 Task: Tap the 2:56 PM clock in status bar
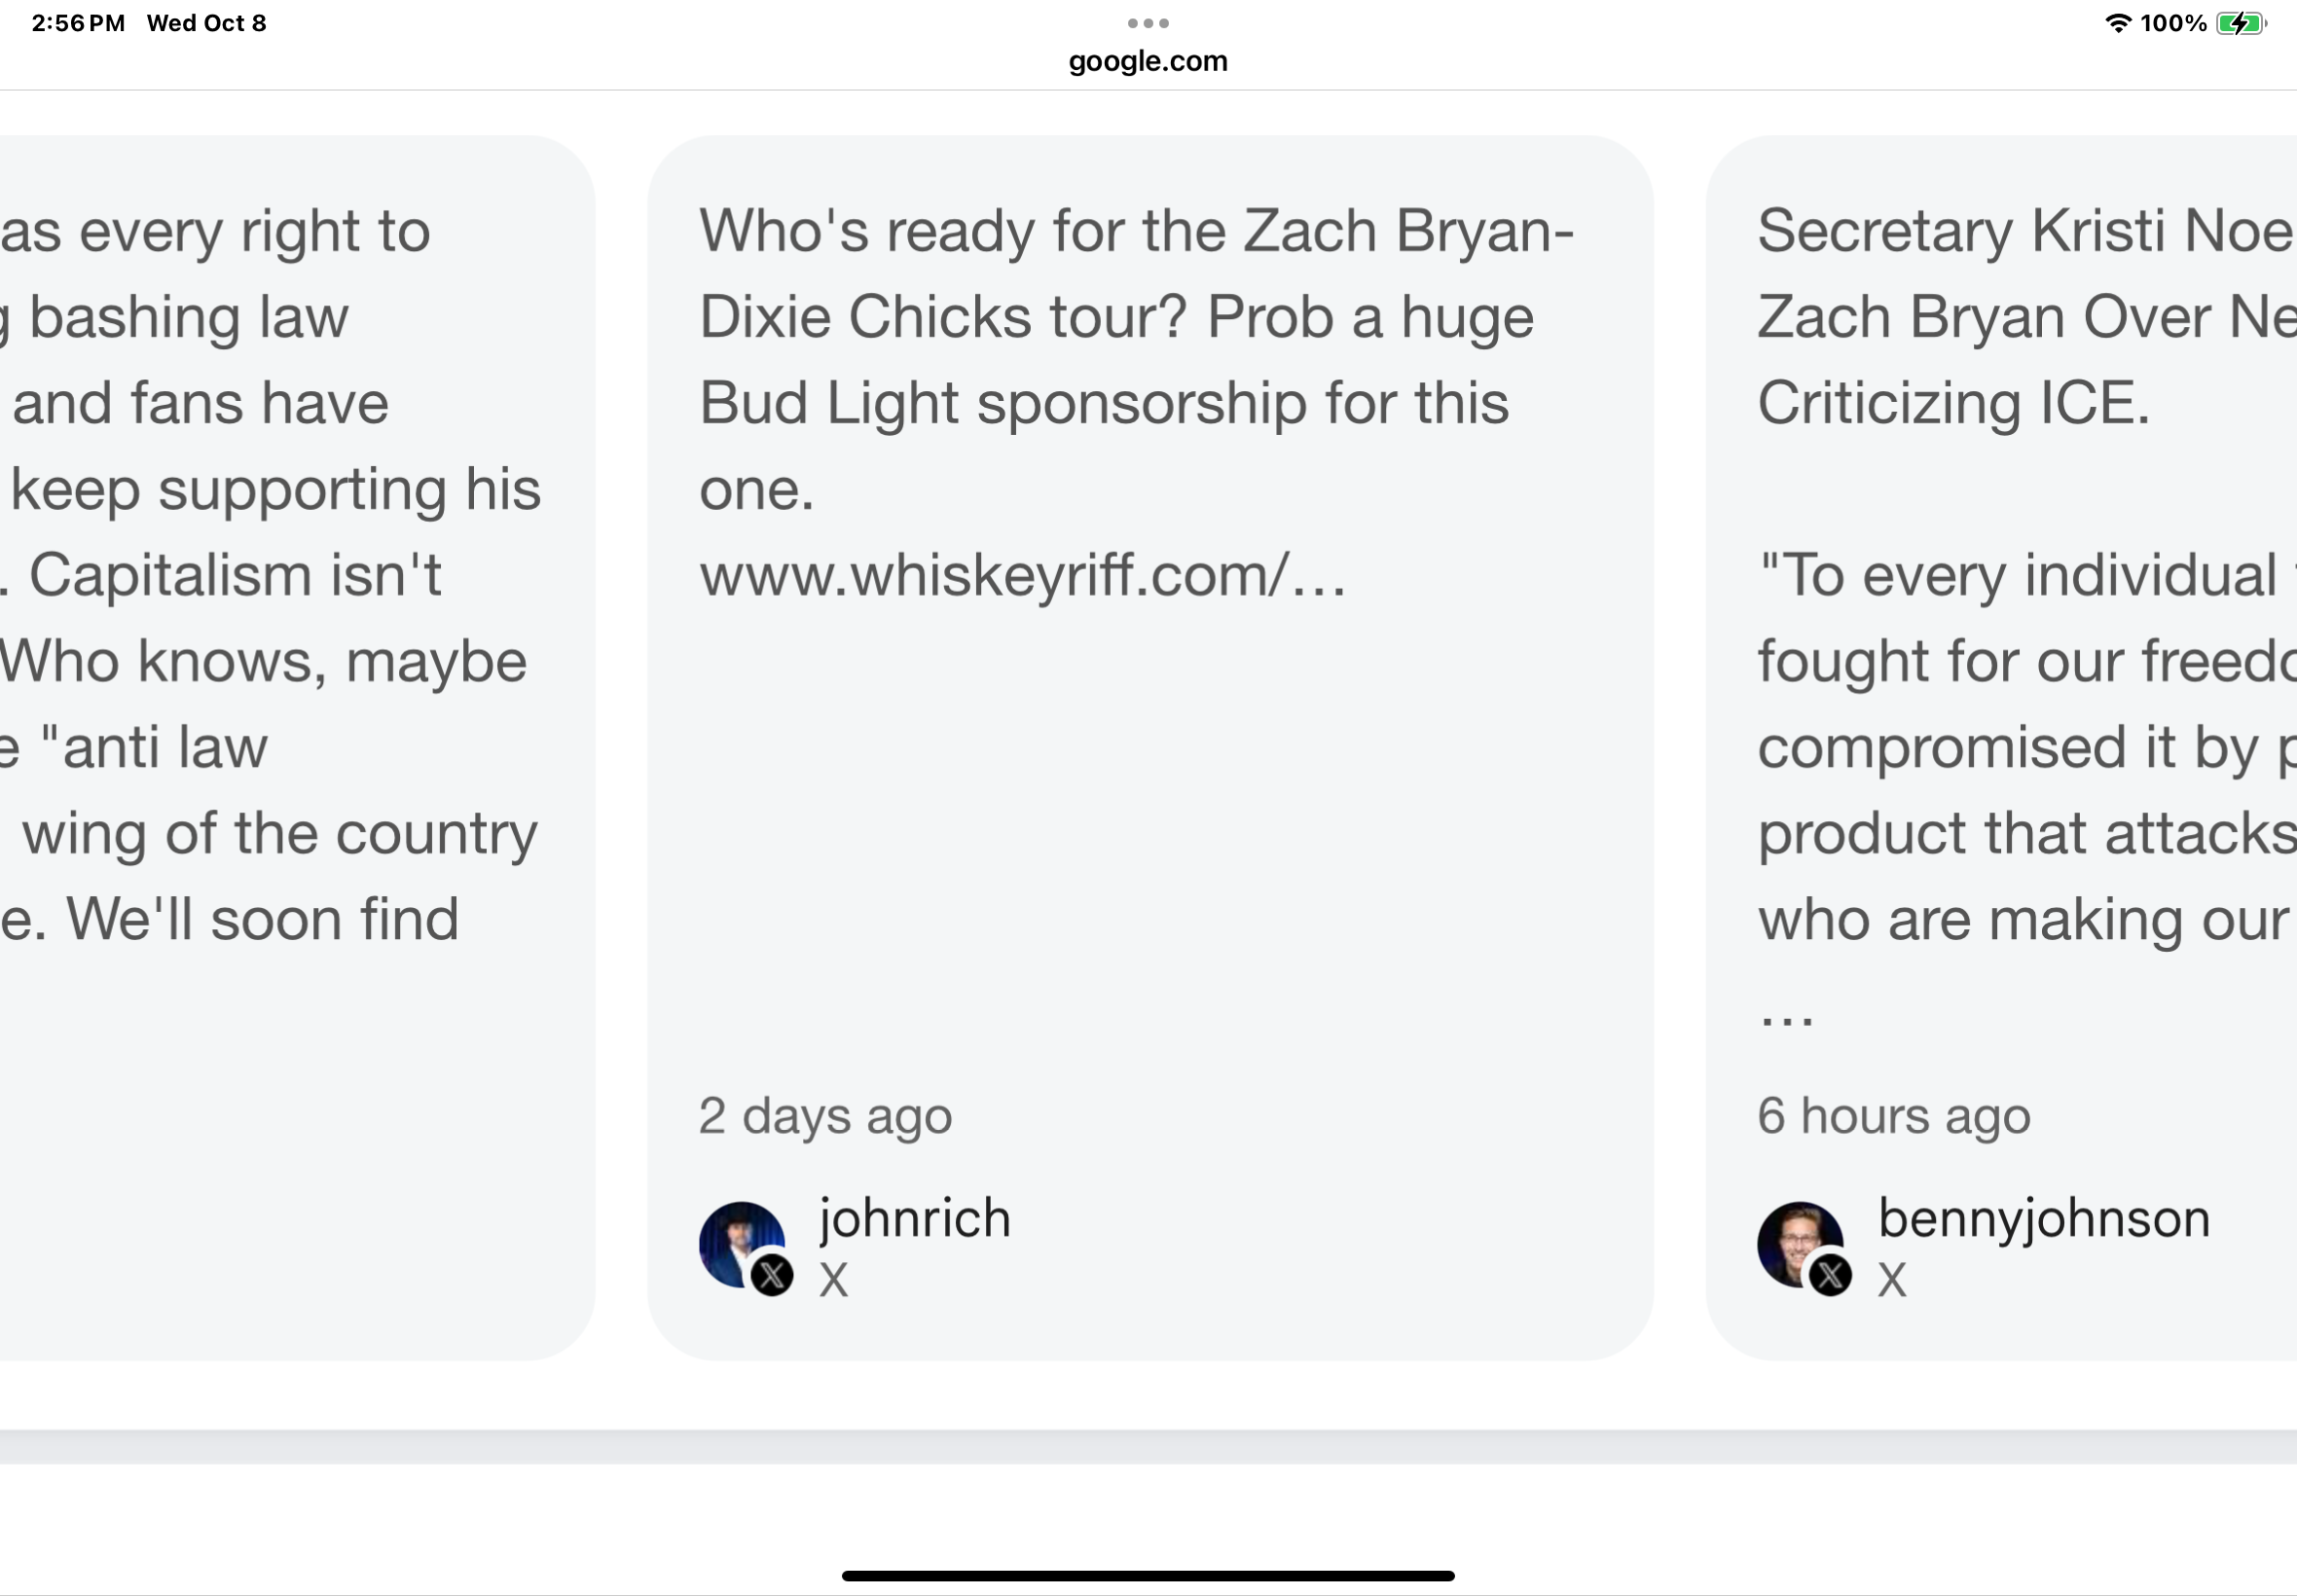pos(78,23)
